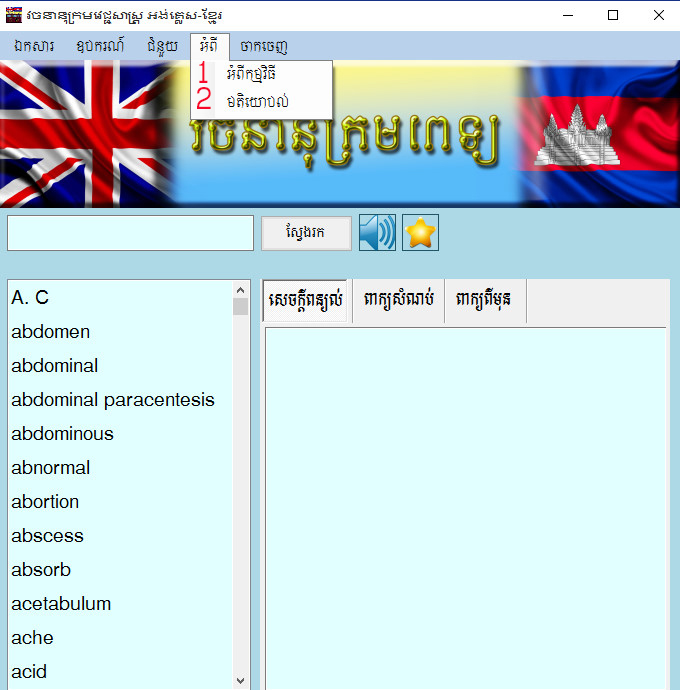Select 'abscess' in word list
The width and height of the screenshot is (680, 690).
point(120,536)
